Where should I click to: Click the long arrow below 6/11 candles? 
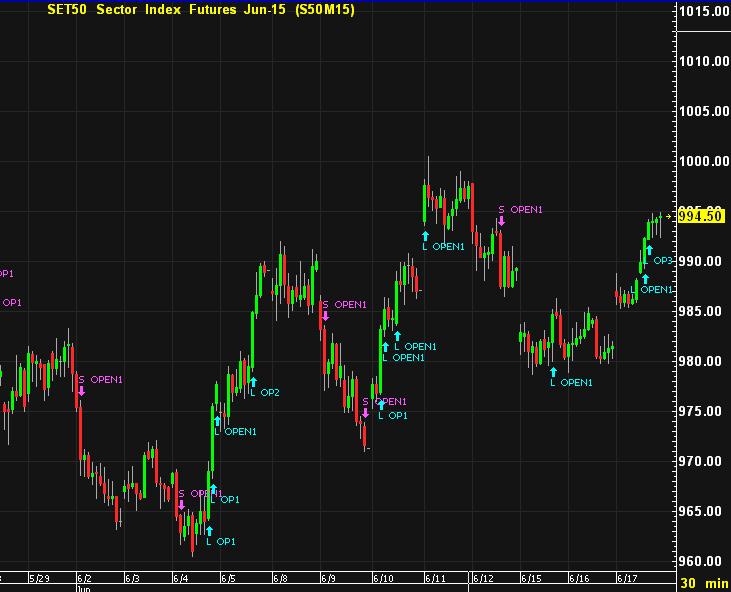click(425, 236)
